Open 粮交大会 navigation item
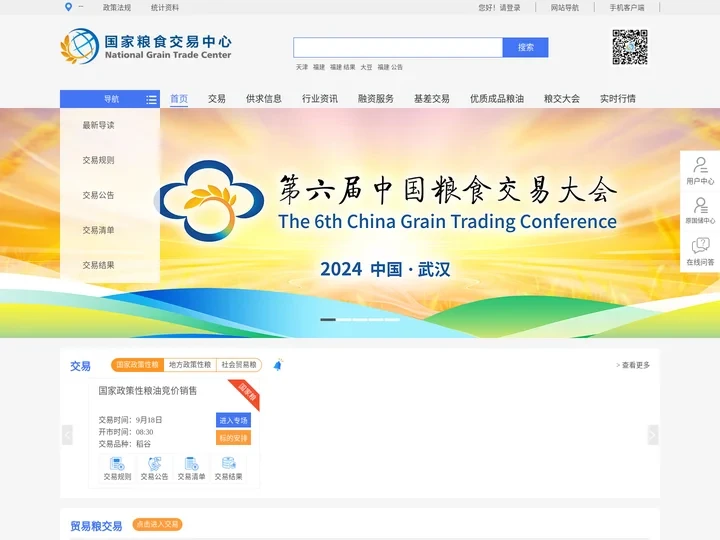Viewport: 720px width, 540px height. pyautogui.click(x=562, y=99)
